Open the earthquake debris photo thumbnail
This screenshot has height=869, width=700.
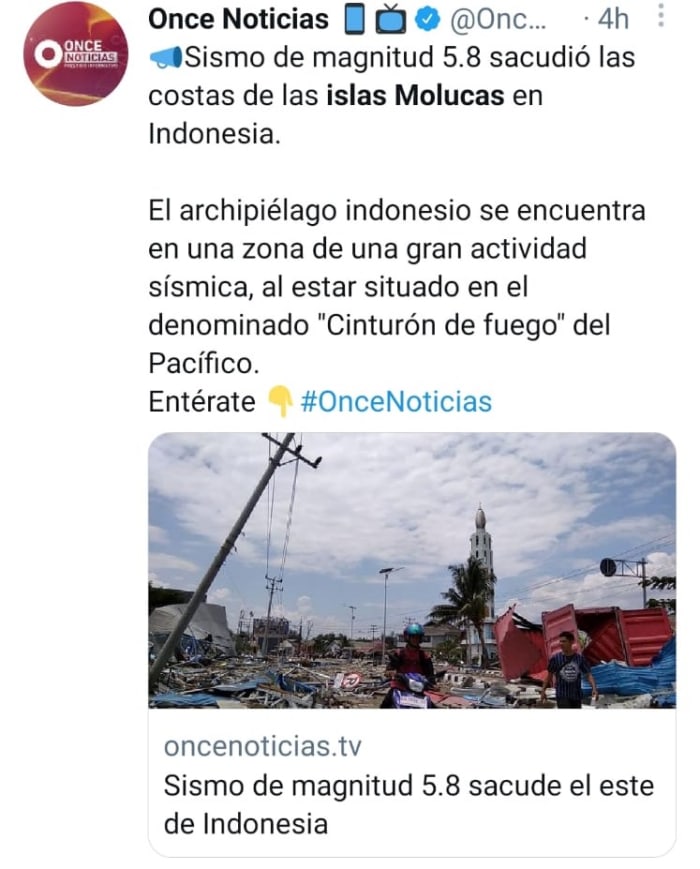pos(412,570)
